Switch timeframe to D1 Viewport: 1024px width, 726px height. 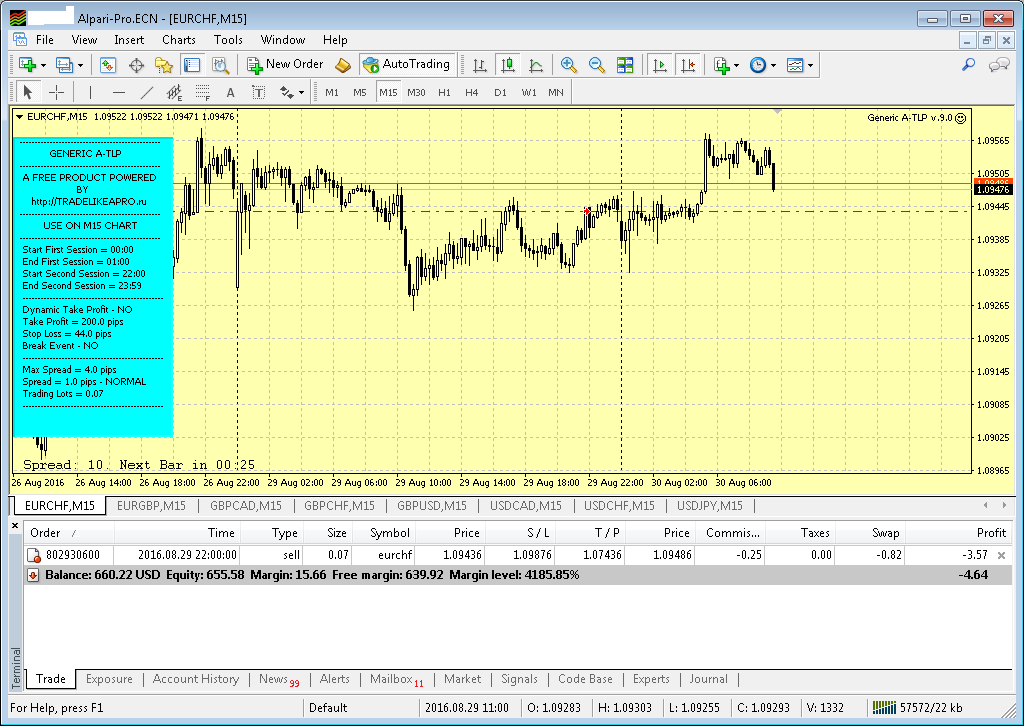(500, 93)
